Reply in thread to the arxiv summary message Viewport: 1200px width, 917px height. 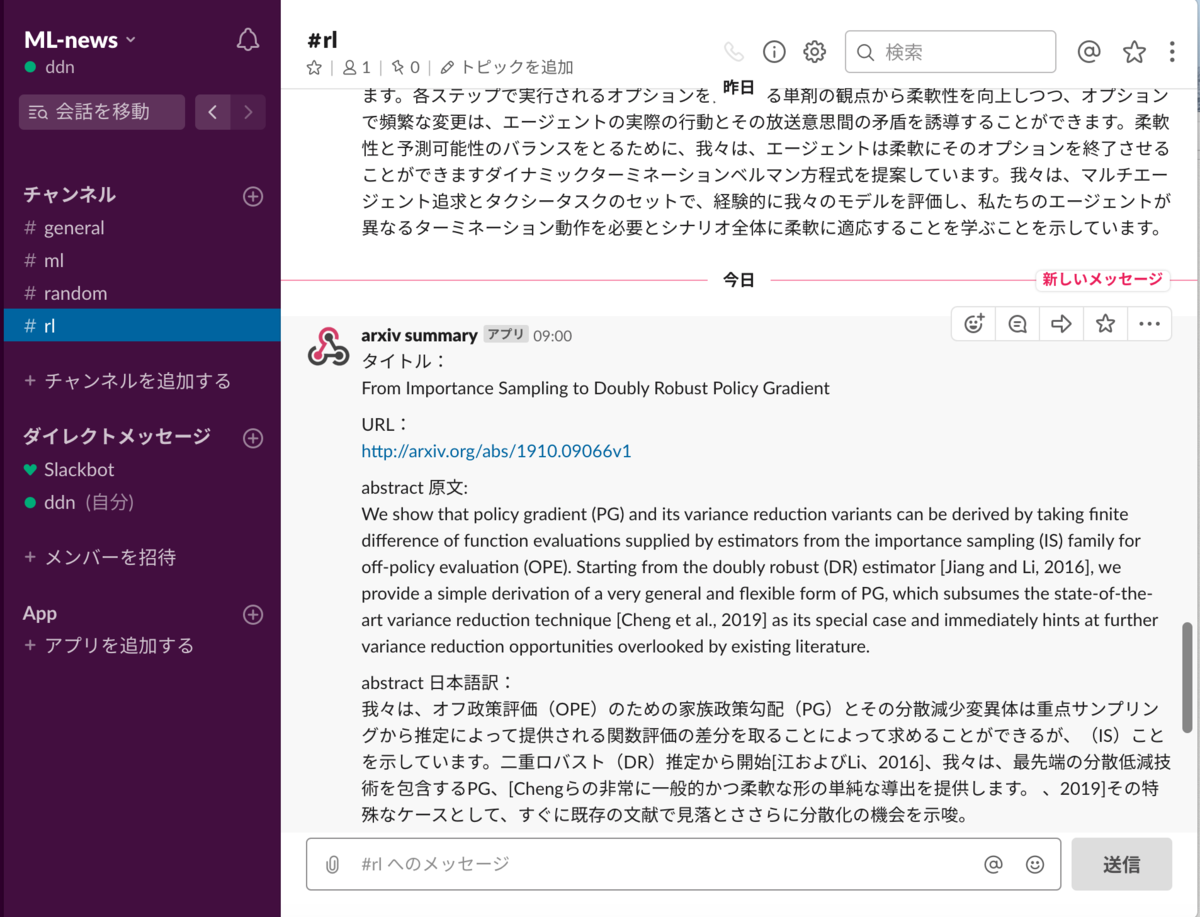point(1016,323)
